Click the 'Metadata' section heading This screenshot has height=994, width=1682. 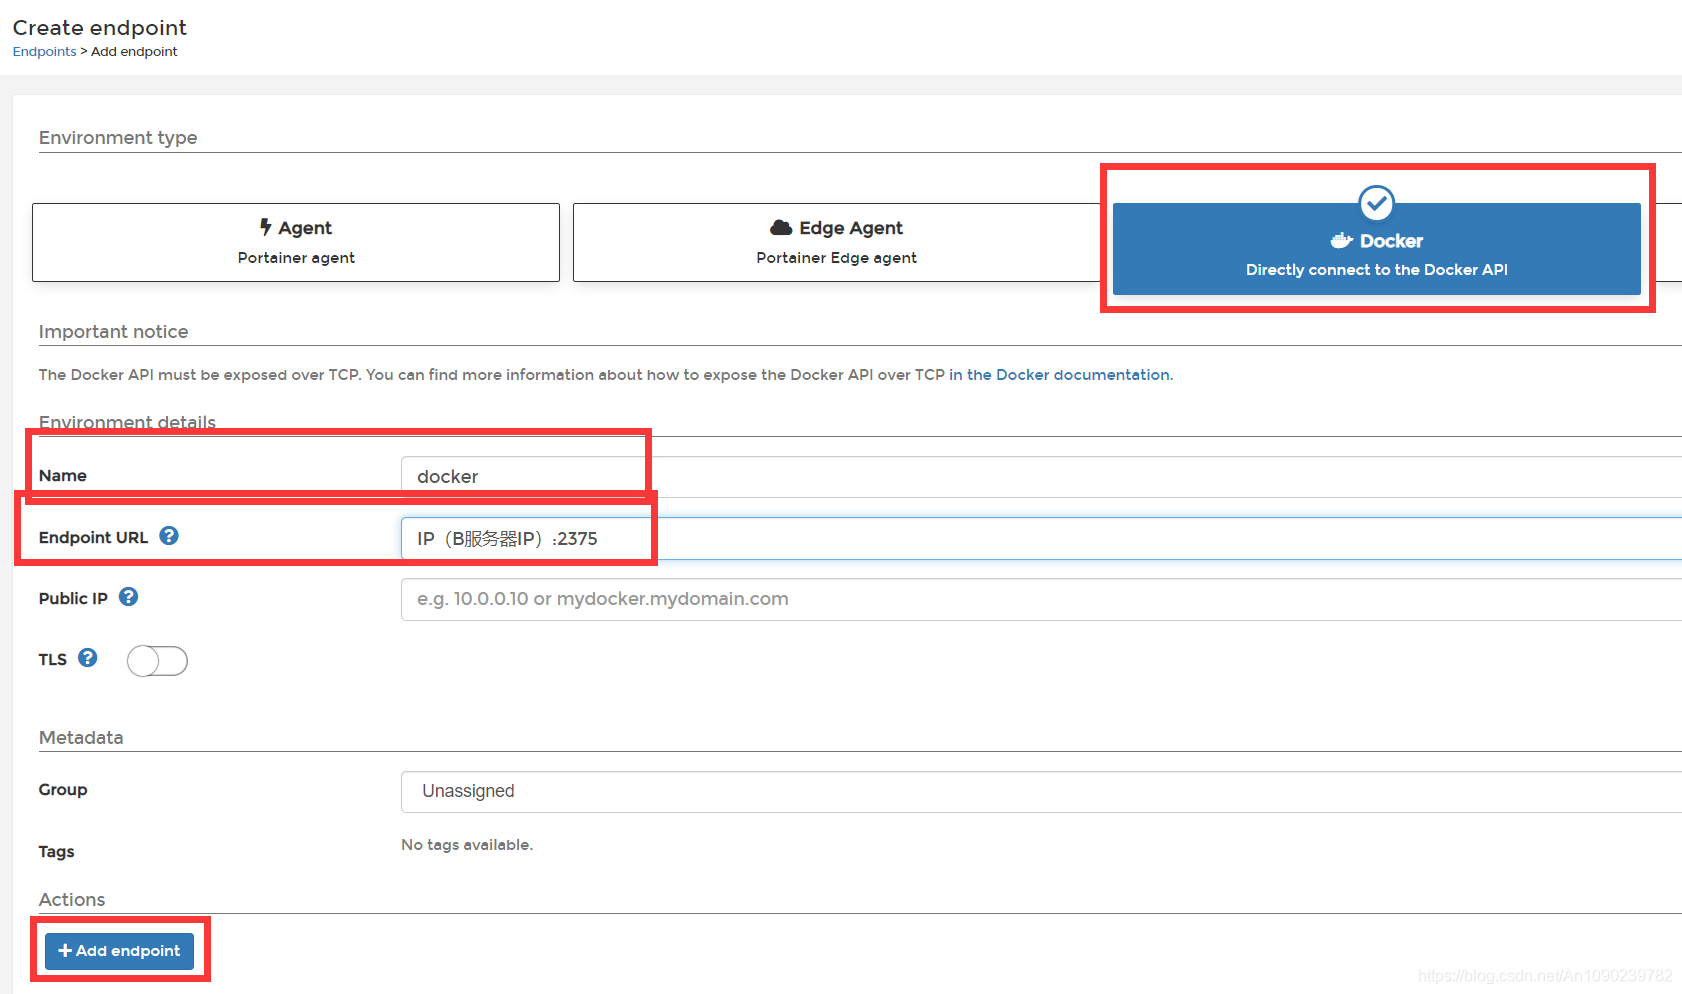pos(81,737)
